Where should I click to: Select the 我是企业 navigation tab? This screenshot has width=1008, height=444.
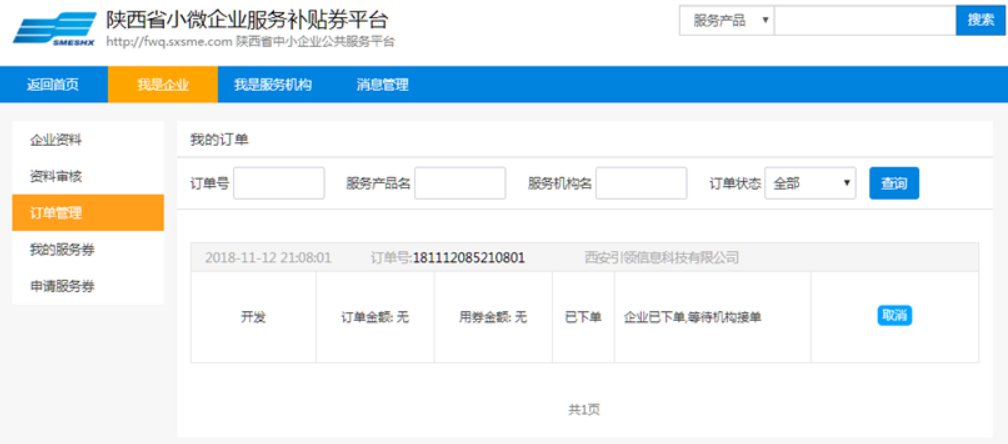click(x=163, y=85)
